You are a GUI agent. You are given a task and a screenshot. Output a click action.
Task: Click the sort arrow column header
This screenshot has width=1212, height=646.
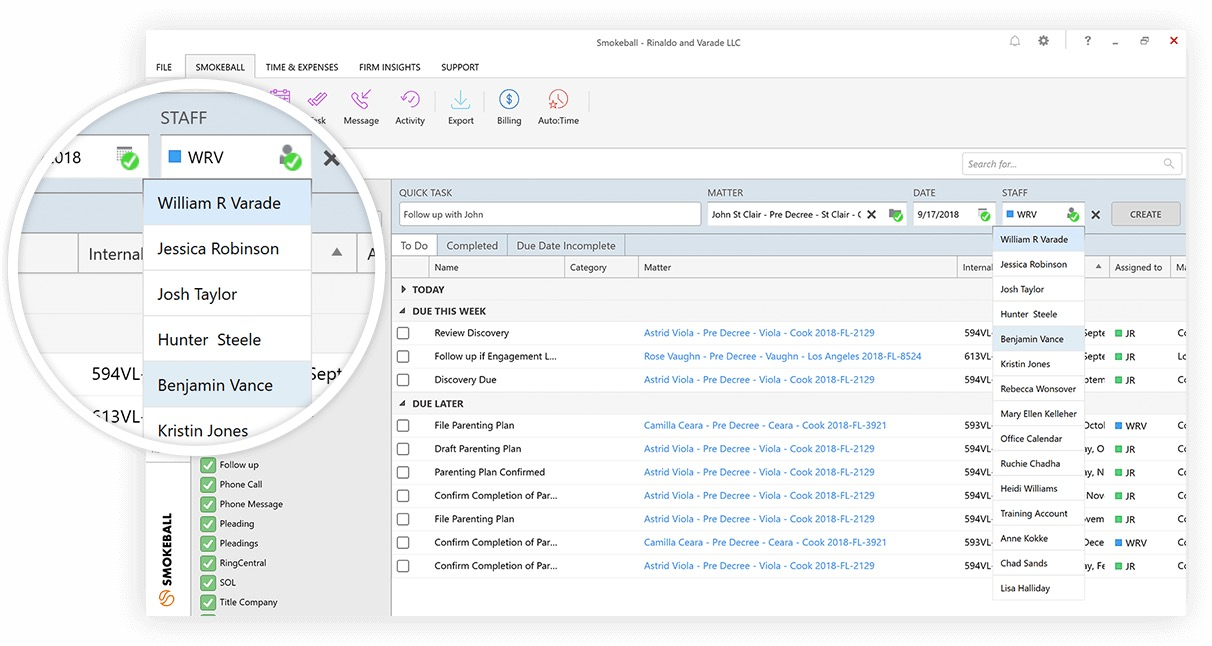tap(1098, 267)
